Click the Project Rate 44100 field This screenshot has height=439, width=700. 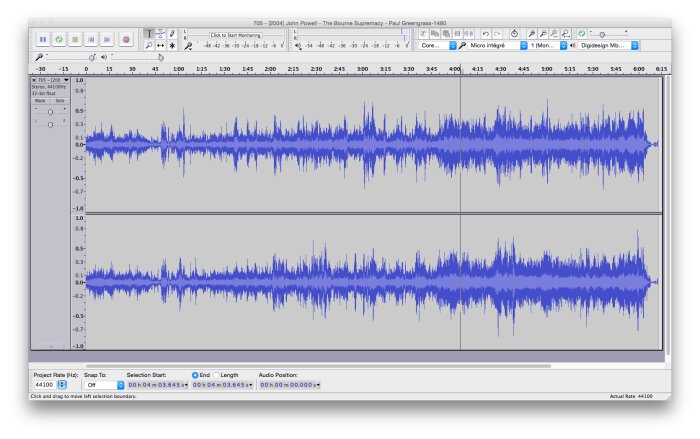[45, 385]
